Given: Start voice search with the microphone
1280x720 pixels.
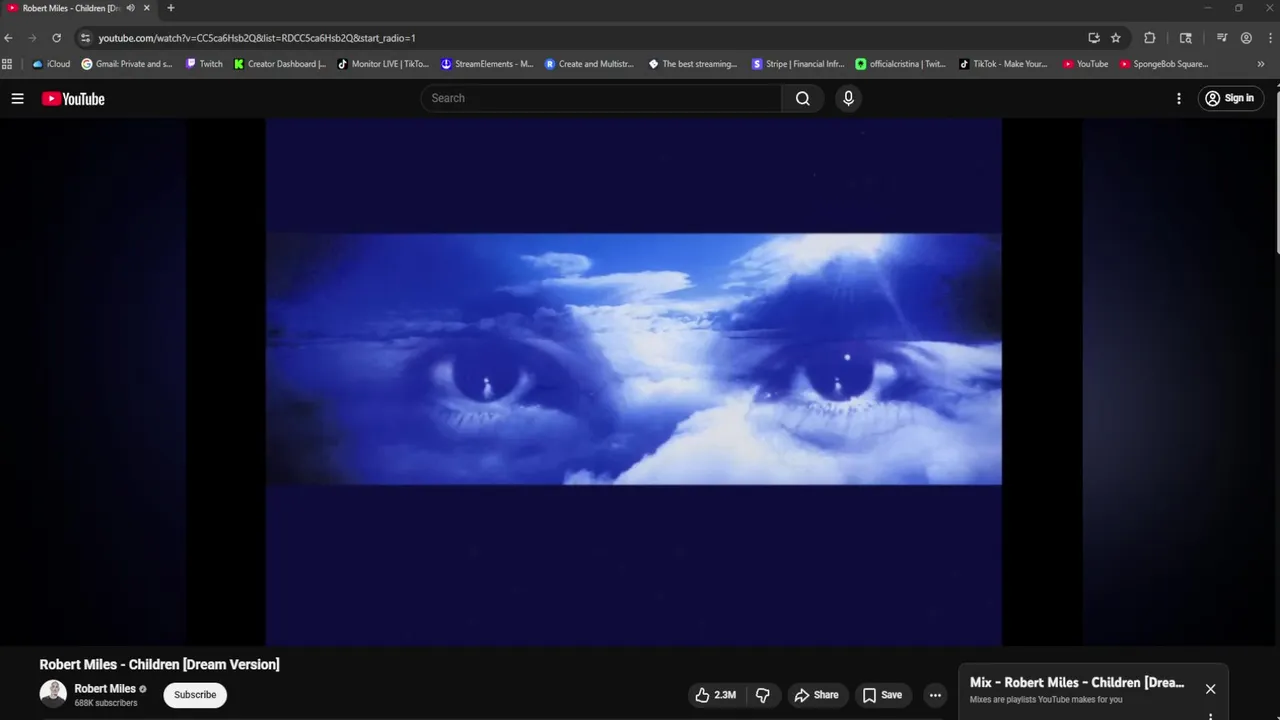Looking at the screenshot, I should pyautogui.click(x=848, y=98).
